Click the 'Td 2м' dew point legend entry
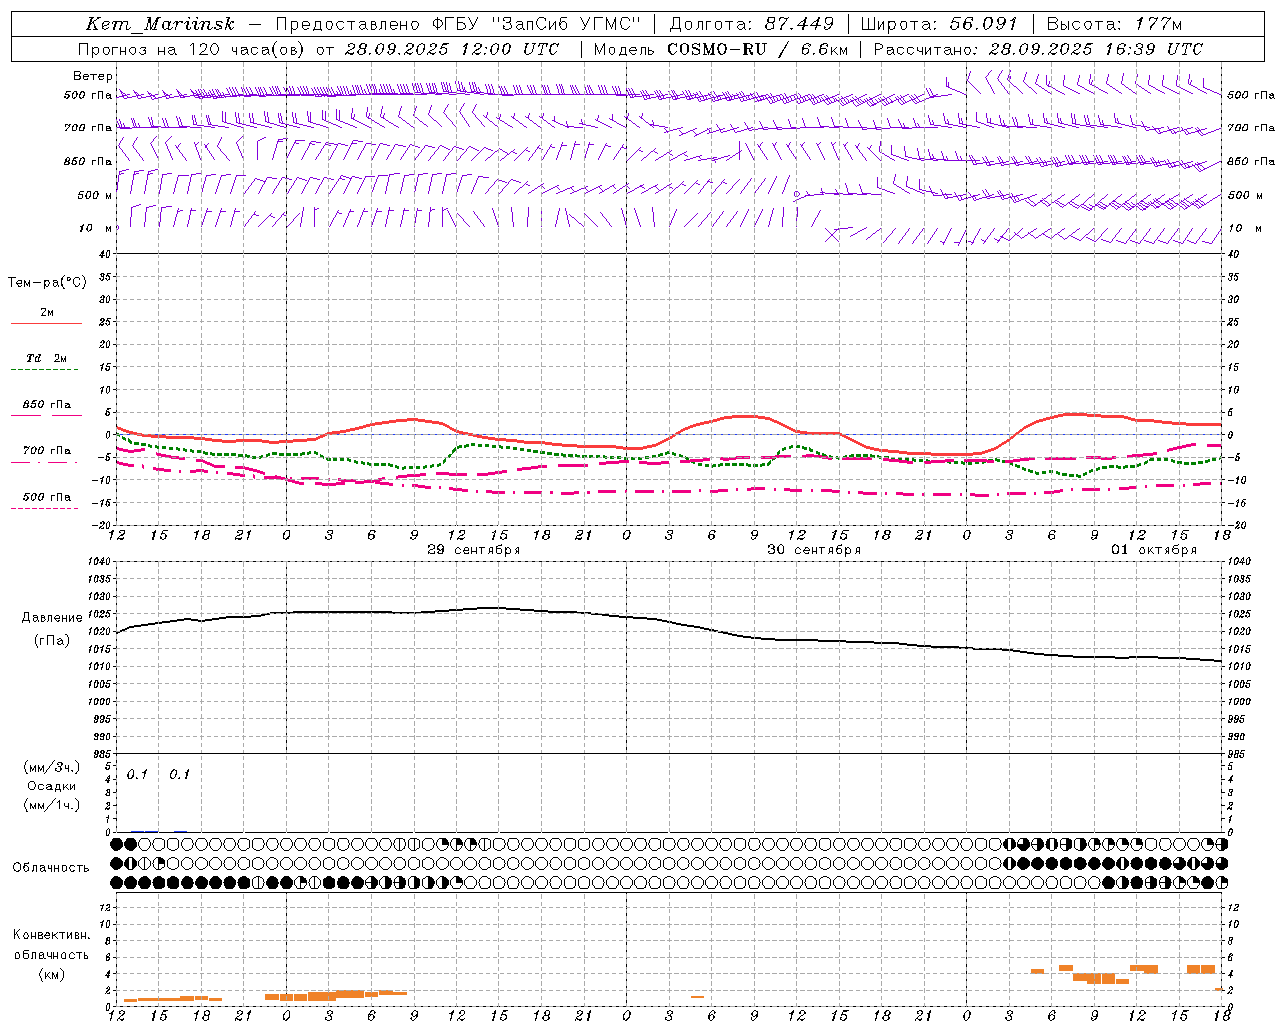The image size is (1280, 1024). pyautogui.click(x=47, y=358)
